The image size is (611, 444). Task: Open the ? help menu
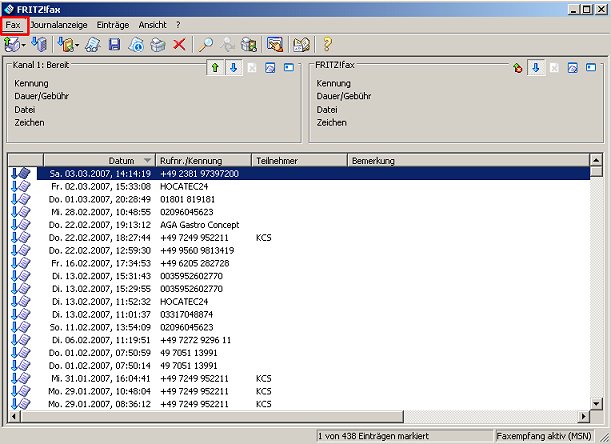pos(178,25)
